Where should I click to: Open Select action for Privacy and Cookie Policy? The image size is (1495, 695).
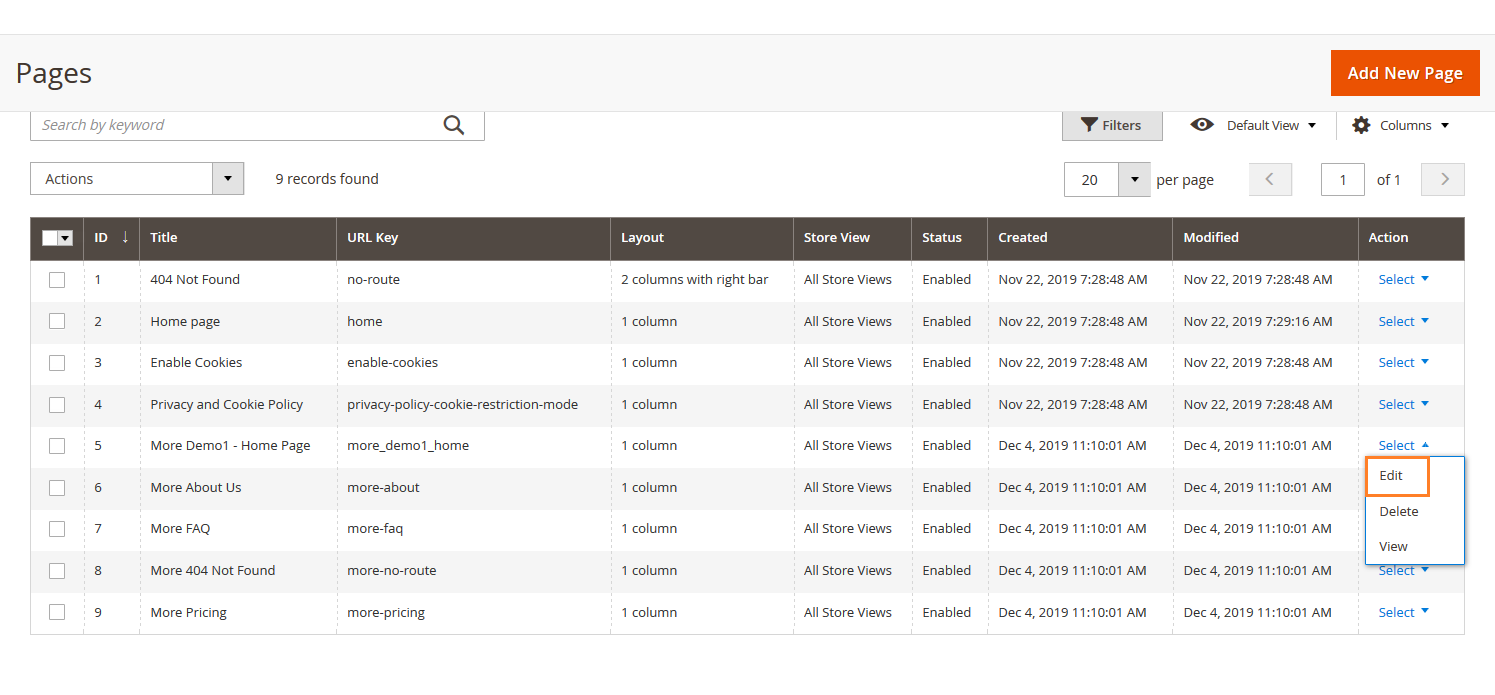[x=1403, y=405]
